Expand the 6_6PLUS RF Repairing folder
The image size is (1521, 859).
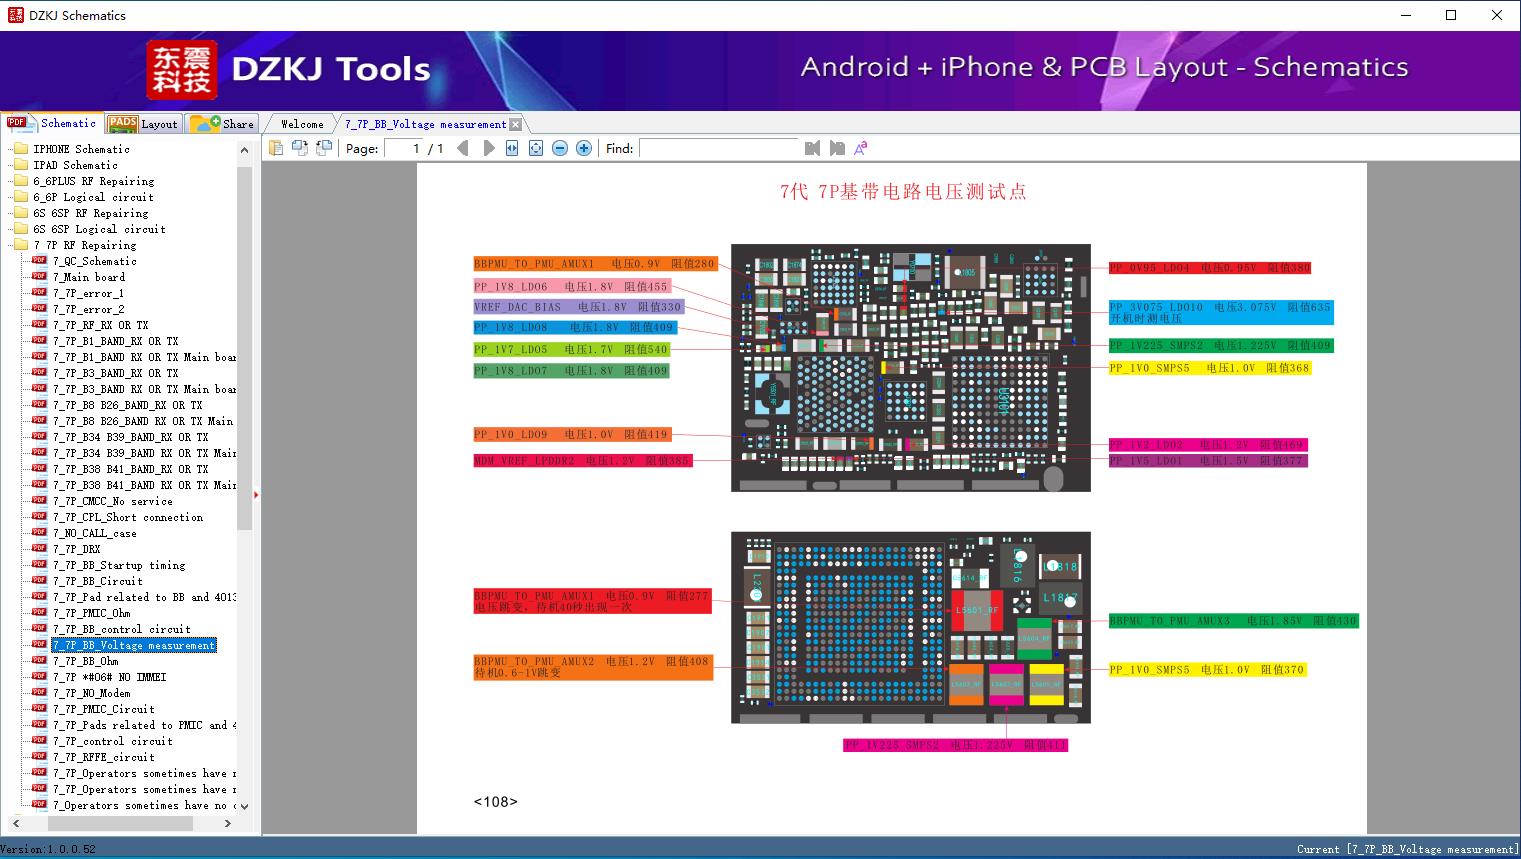pyautogui.click(x=93, y=181)
